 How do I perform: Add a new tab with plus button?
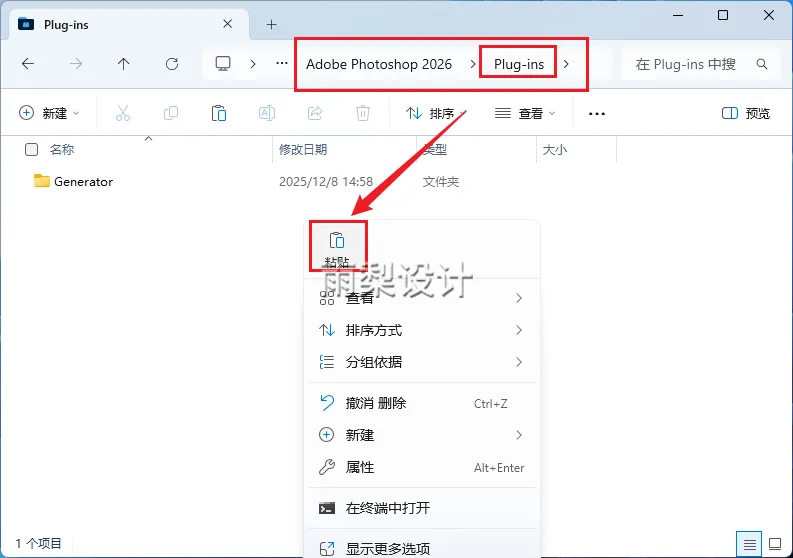coord(272,24)
